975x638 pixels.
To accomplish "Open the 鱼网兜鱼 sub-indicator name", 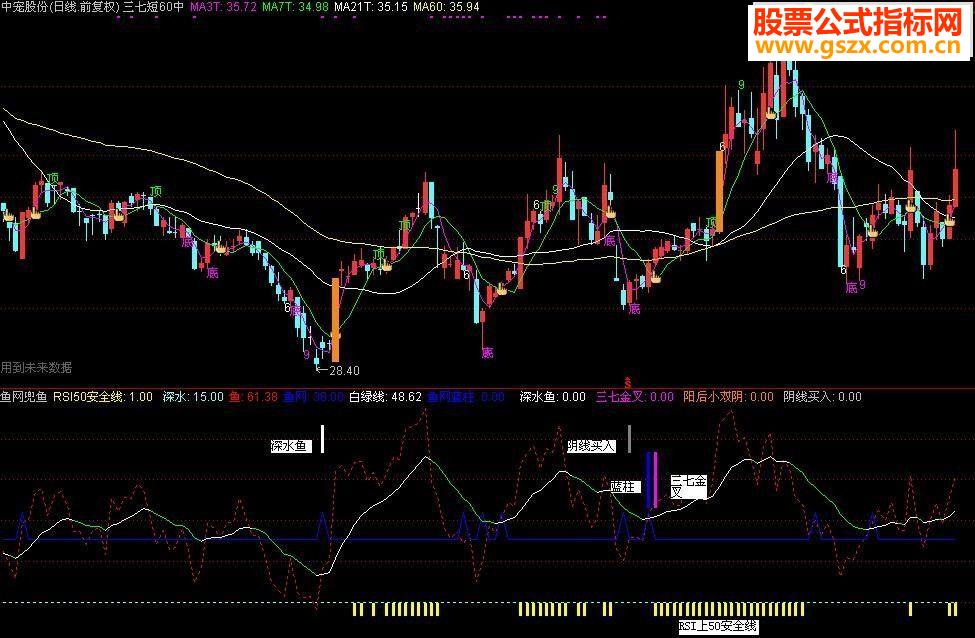I will [24, 397].
